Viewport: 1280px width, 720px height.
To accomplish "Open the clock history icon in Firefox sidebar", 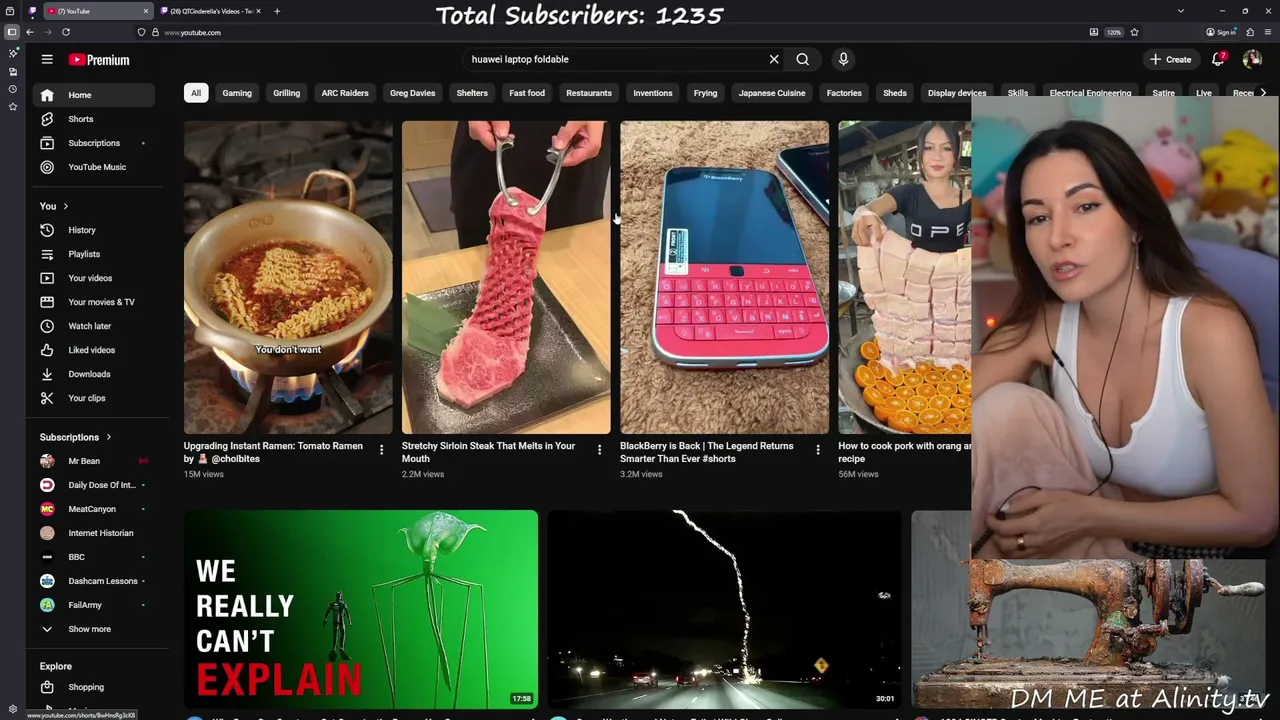I will [x=12, y=89].
